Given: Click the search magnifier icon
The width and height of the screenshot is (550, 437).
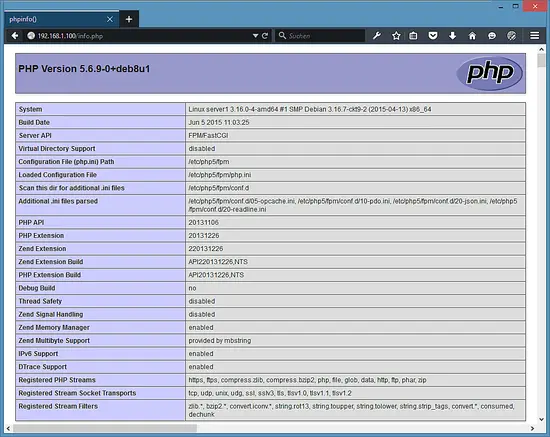Looking at the screenshot, I should tap(282, 35).
